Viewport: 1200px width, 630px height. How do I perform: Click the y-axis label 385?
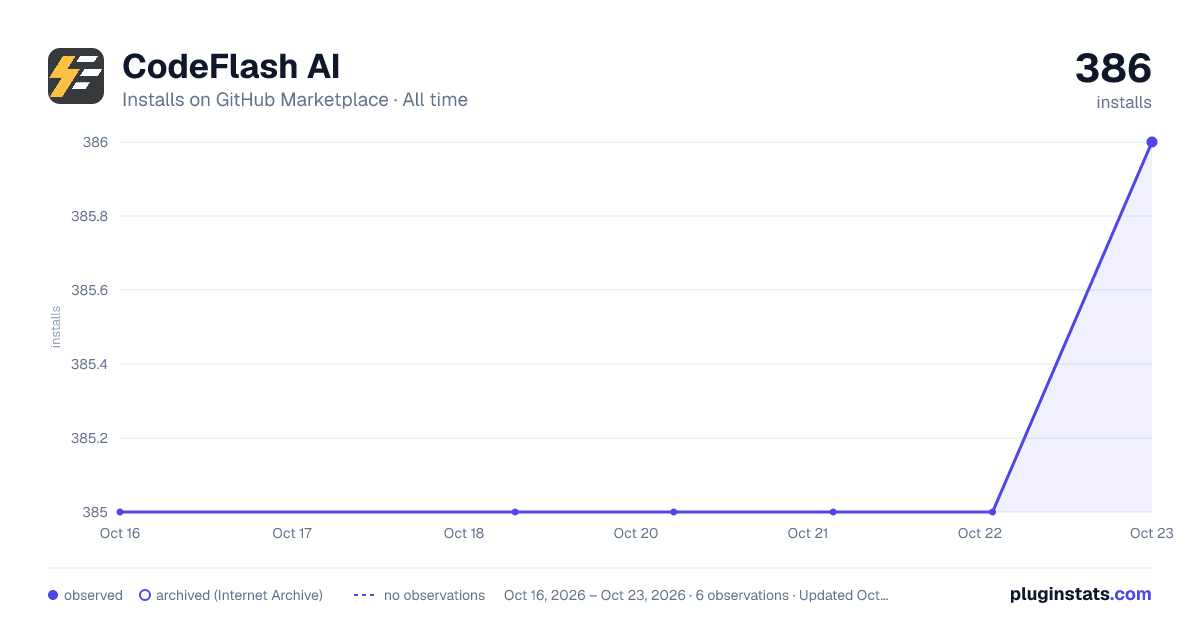96,512
